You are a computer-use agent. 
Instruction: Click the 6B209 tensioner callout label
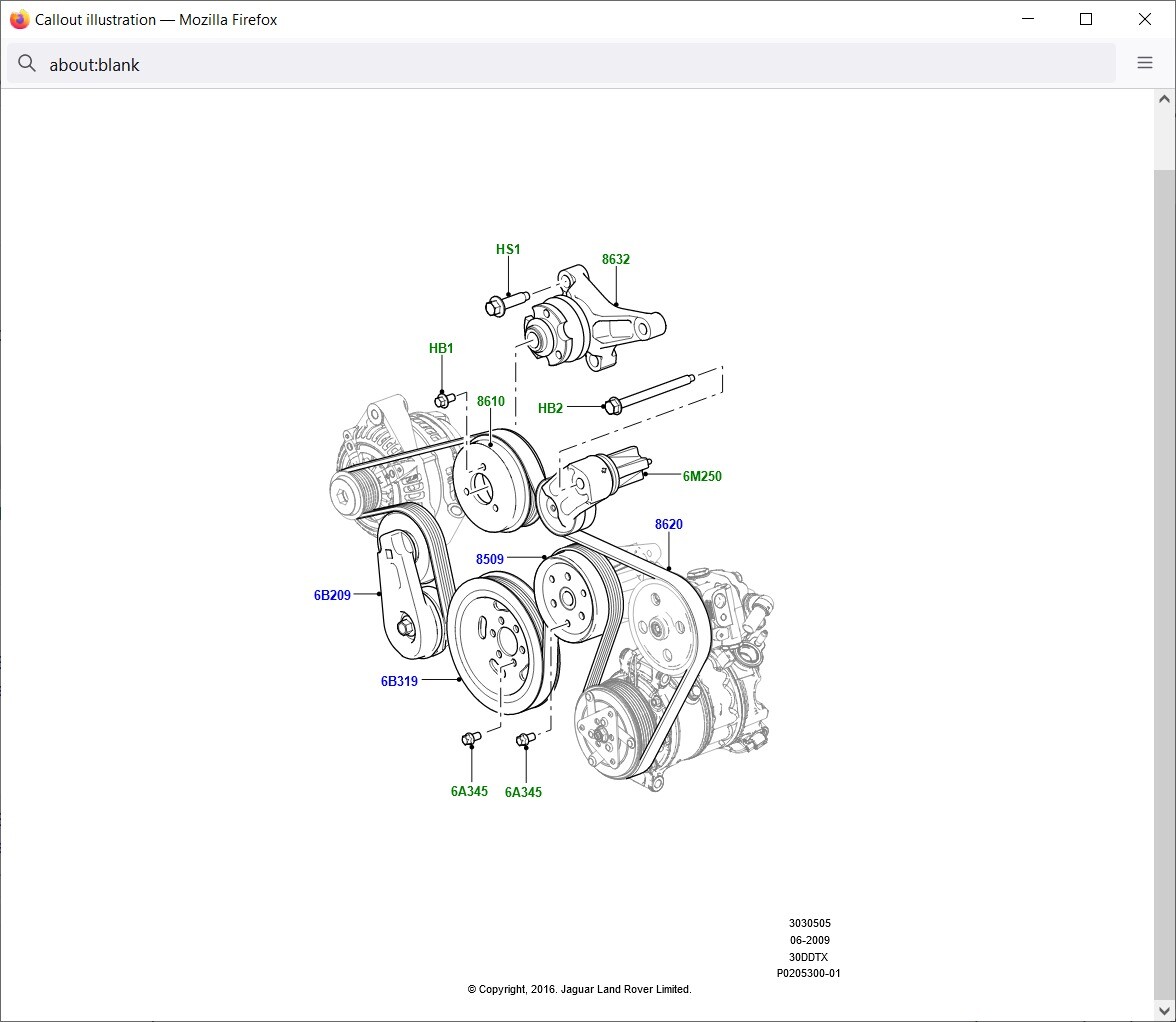333,595
